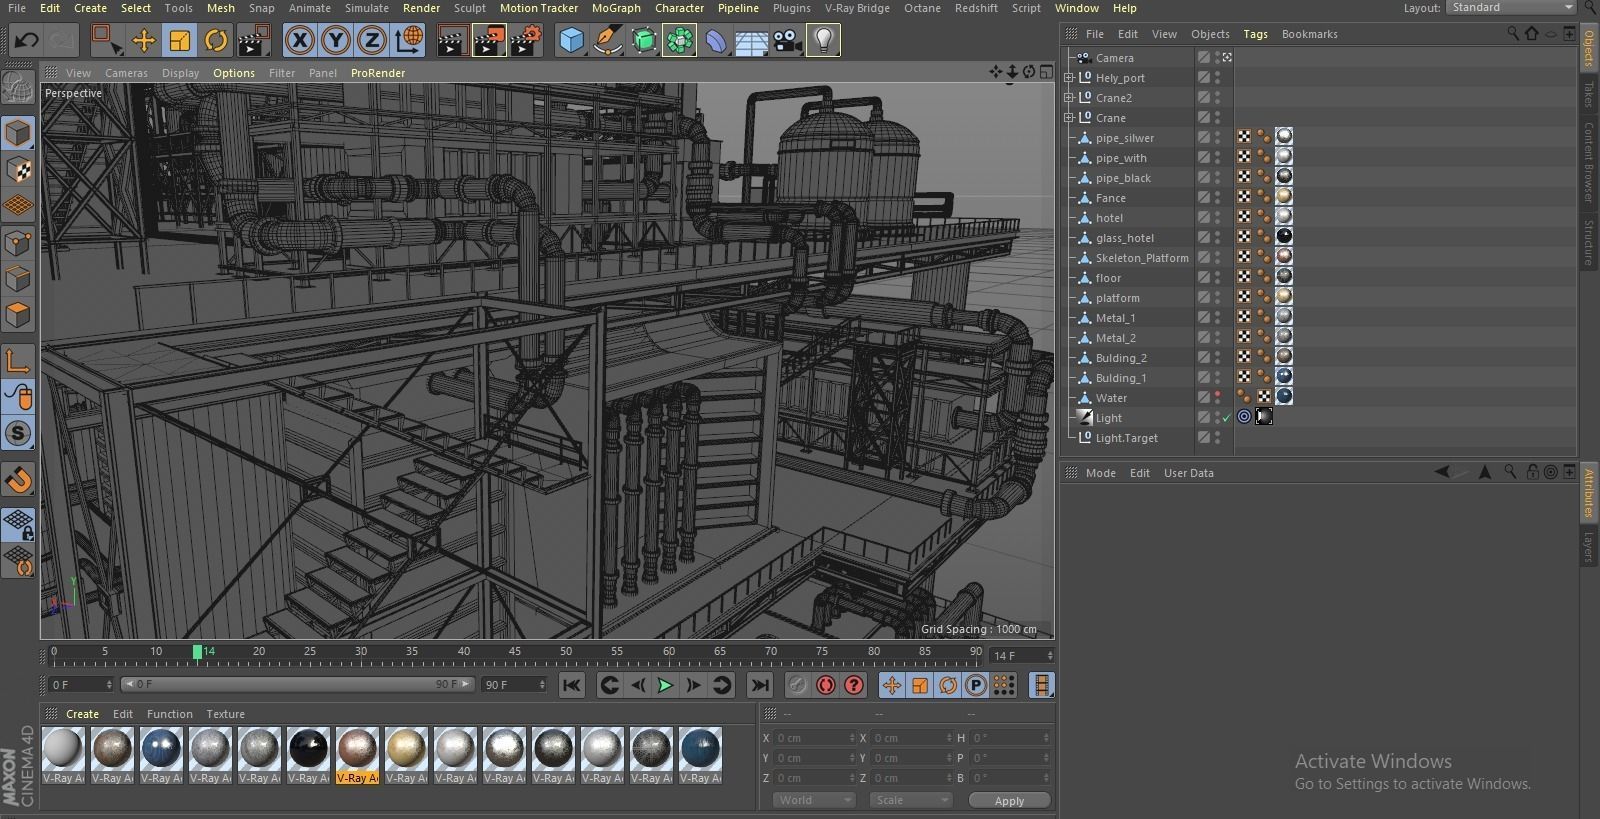Toggle the Z axis lock
This screenshot has width=1600, height=819.
372,41
